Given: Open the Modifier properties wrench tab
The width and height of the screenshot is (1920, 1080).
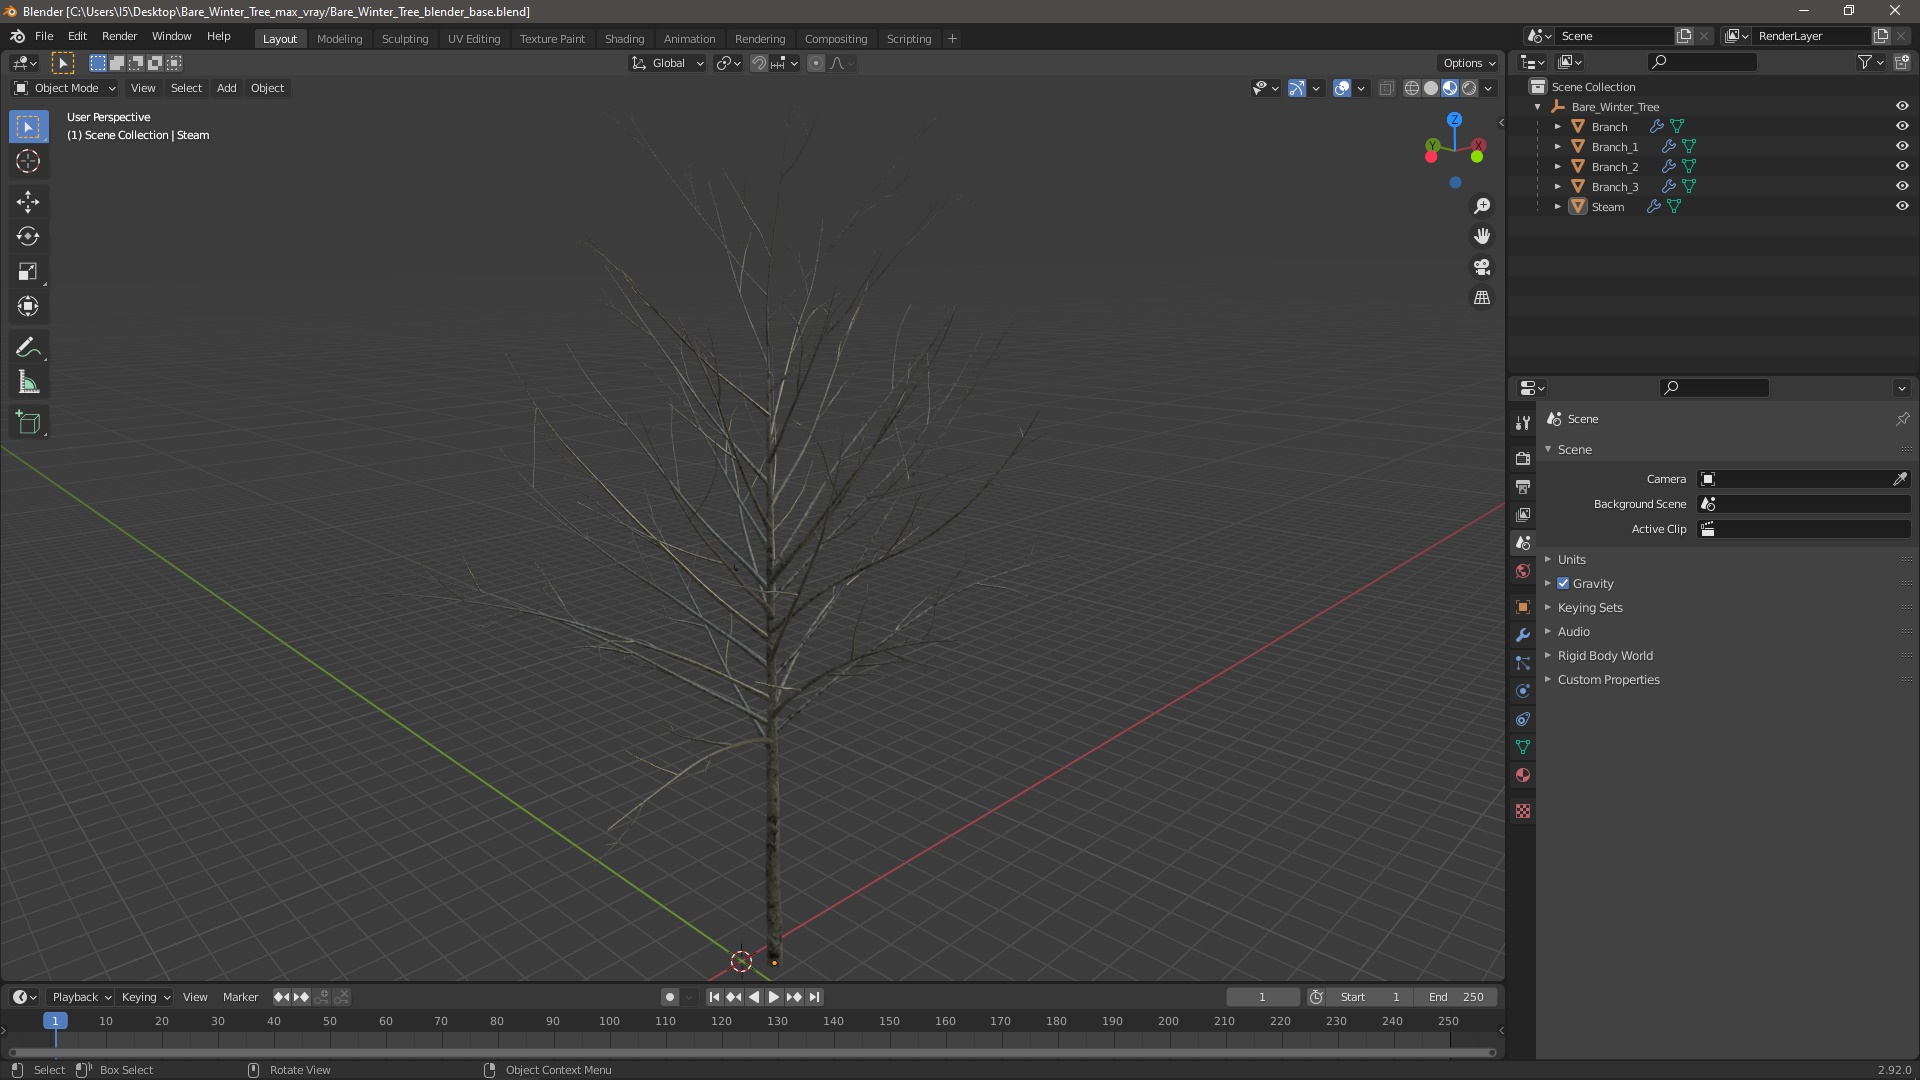Looking at the screenshot, I should [1523, 635].
